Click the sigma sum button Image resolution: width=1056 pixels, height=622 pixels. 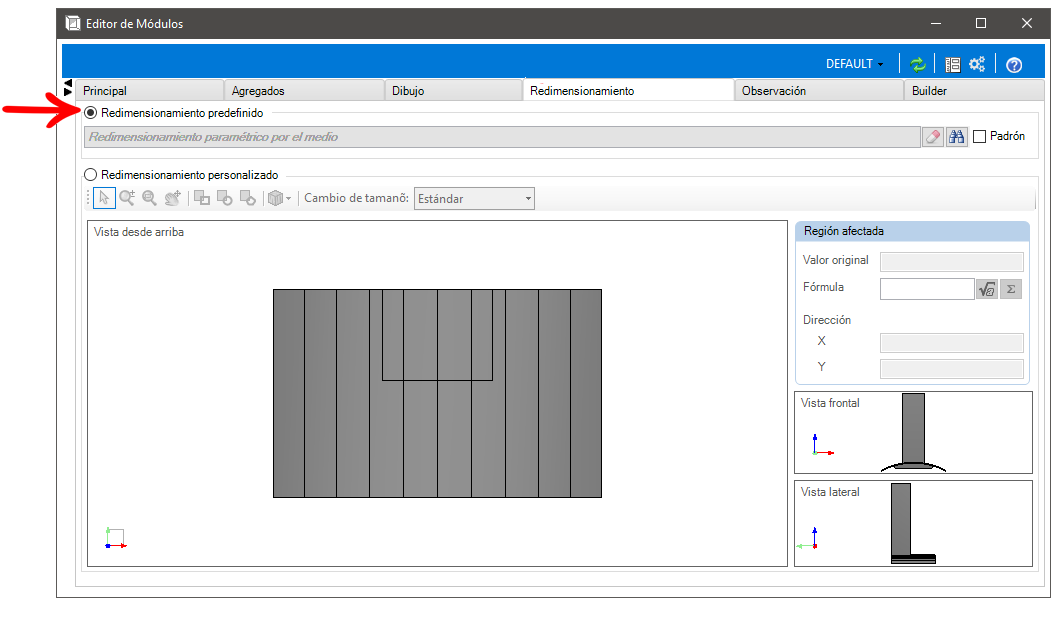coord(1011,289)
